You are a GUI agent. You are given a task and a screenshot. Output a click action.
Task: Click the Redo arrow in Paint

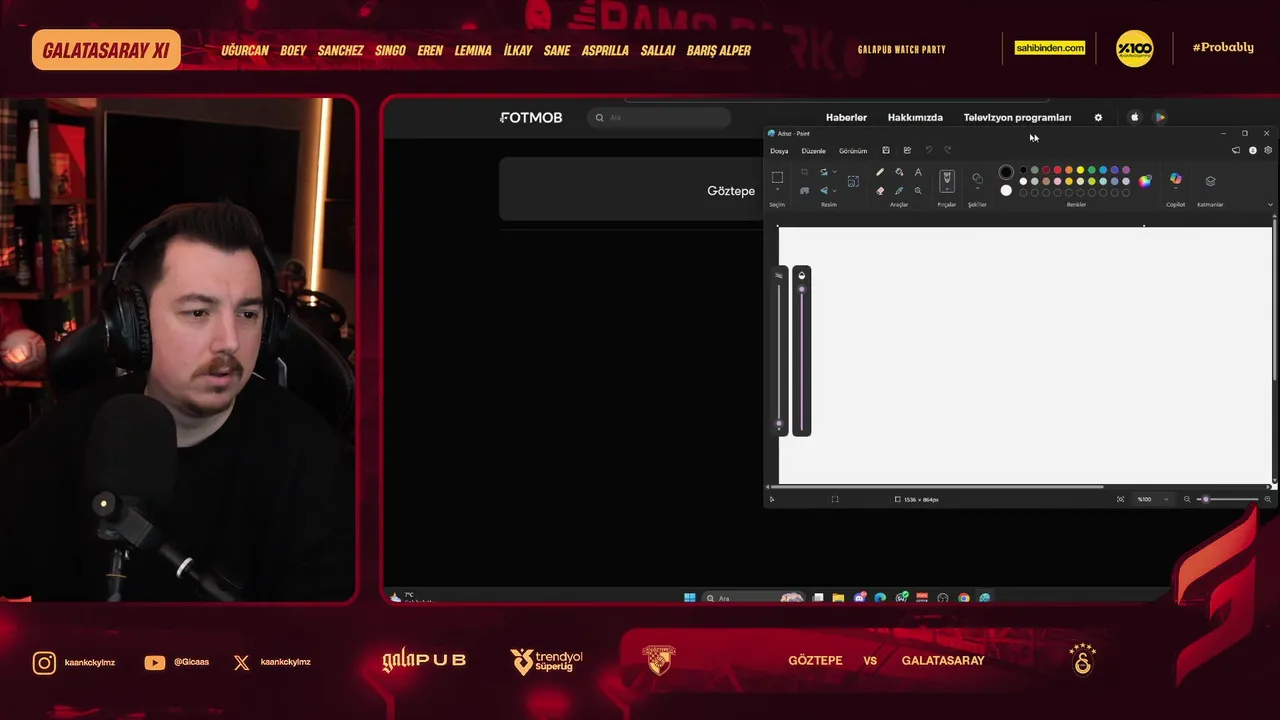click(947, 150)
